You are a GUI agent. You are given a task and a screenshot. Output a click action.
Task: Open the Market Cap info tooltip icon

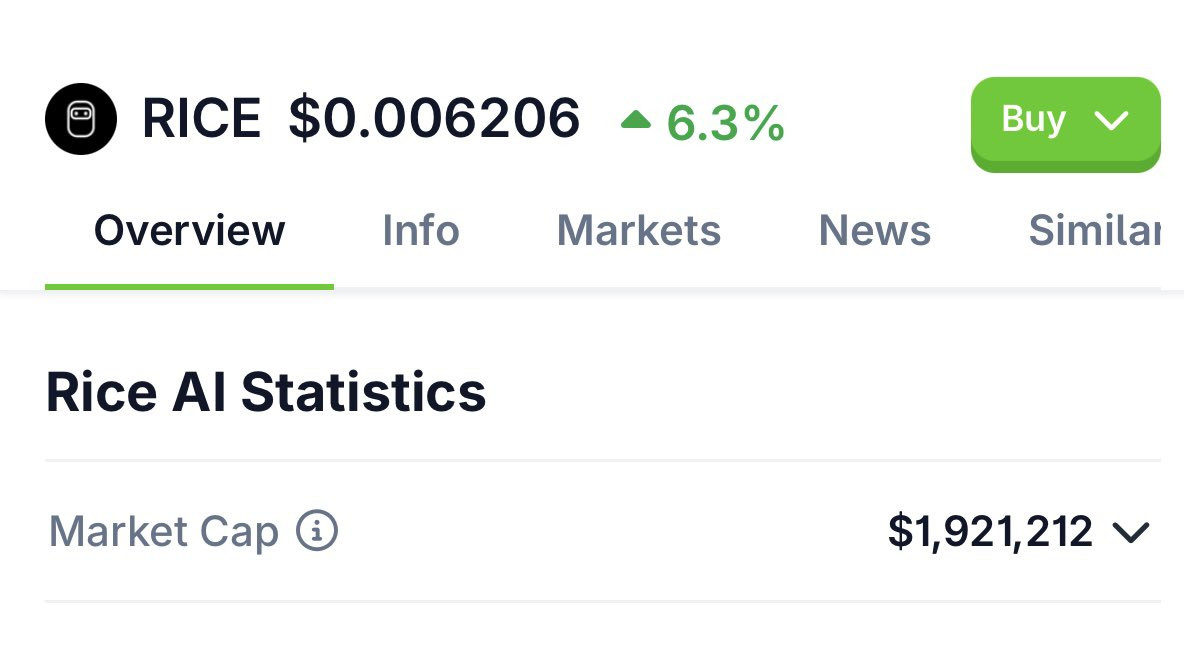pos(316,530)
